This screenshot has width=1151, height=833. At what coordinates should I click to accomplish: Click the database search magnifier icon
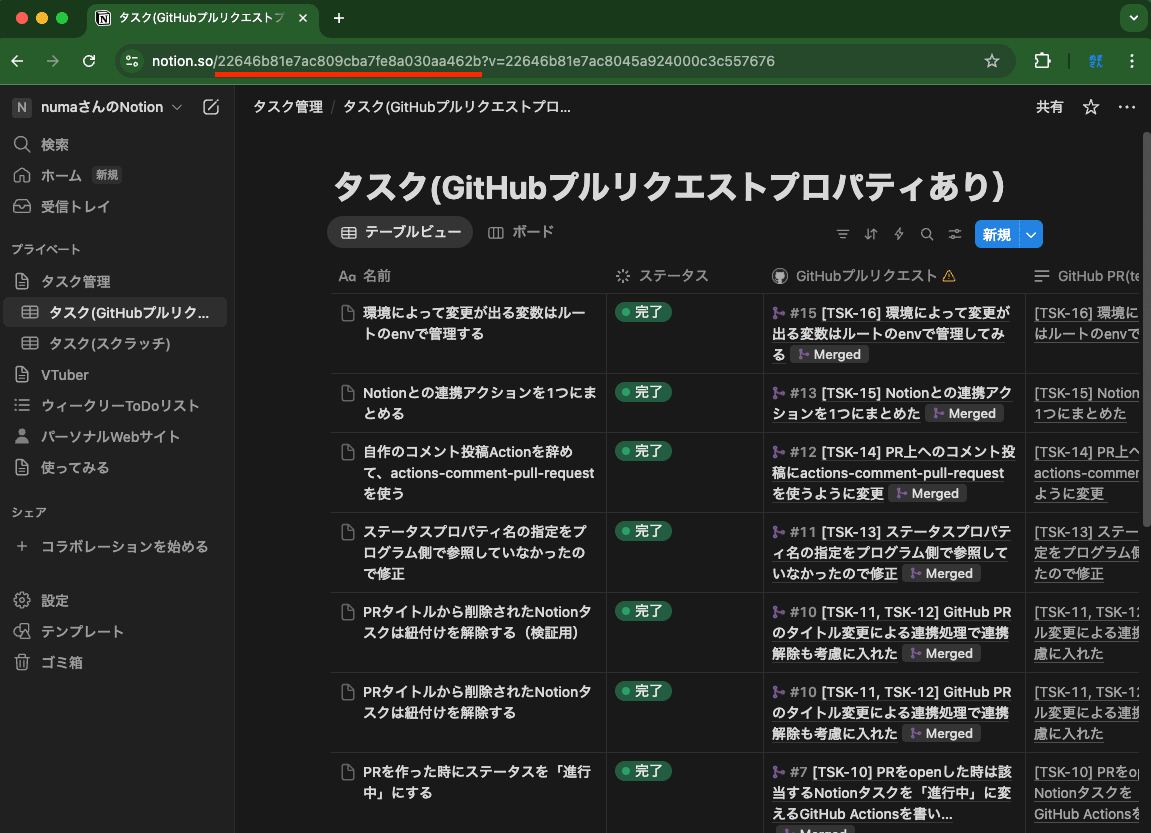click(927, 234)
